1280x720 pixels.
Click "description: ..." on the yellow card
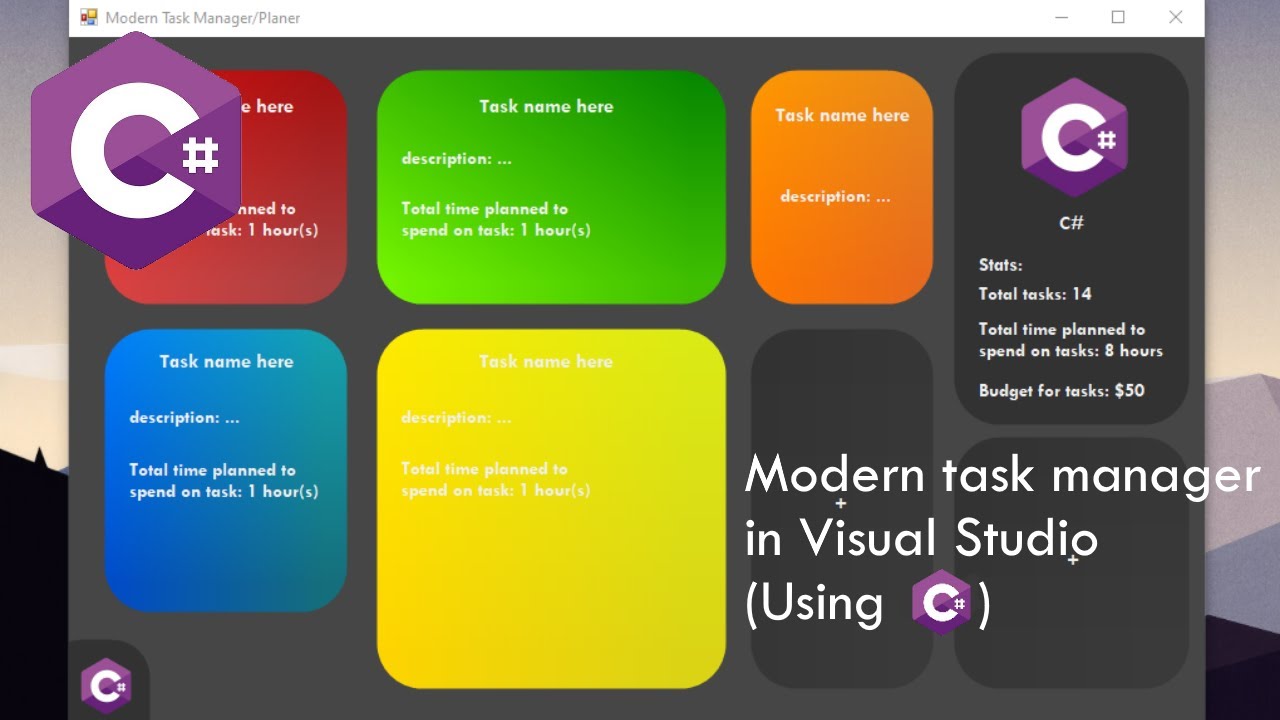tap(456, 417)
